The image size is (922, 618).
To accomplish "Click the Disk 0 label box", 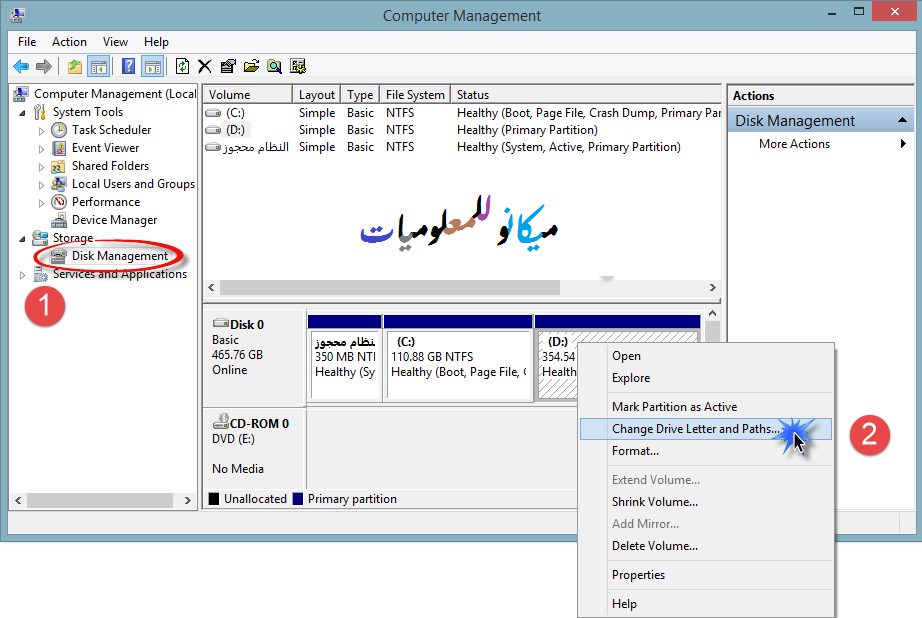I will (x=254, y=358).
